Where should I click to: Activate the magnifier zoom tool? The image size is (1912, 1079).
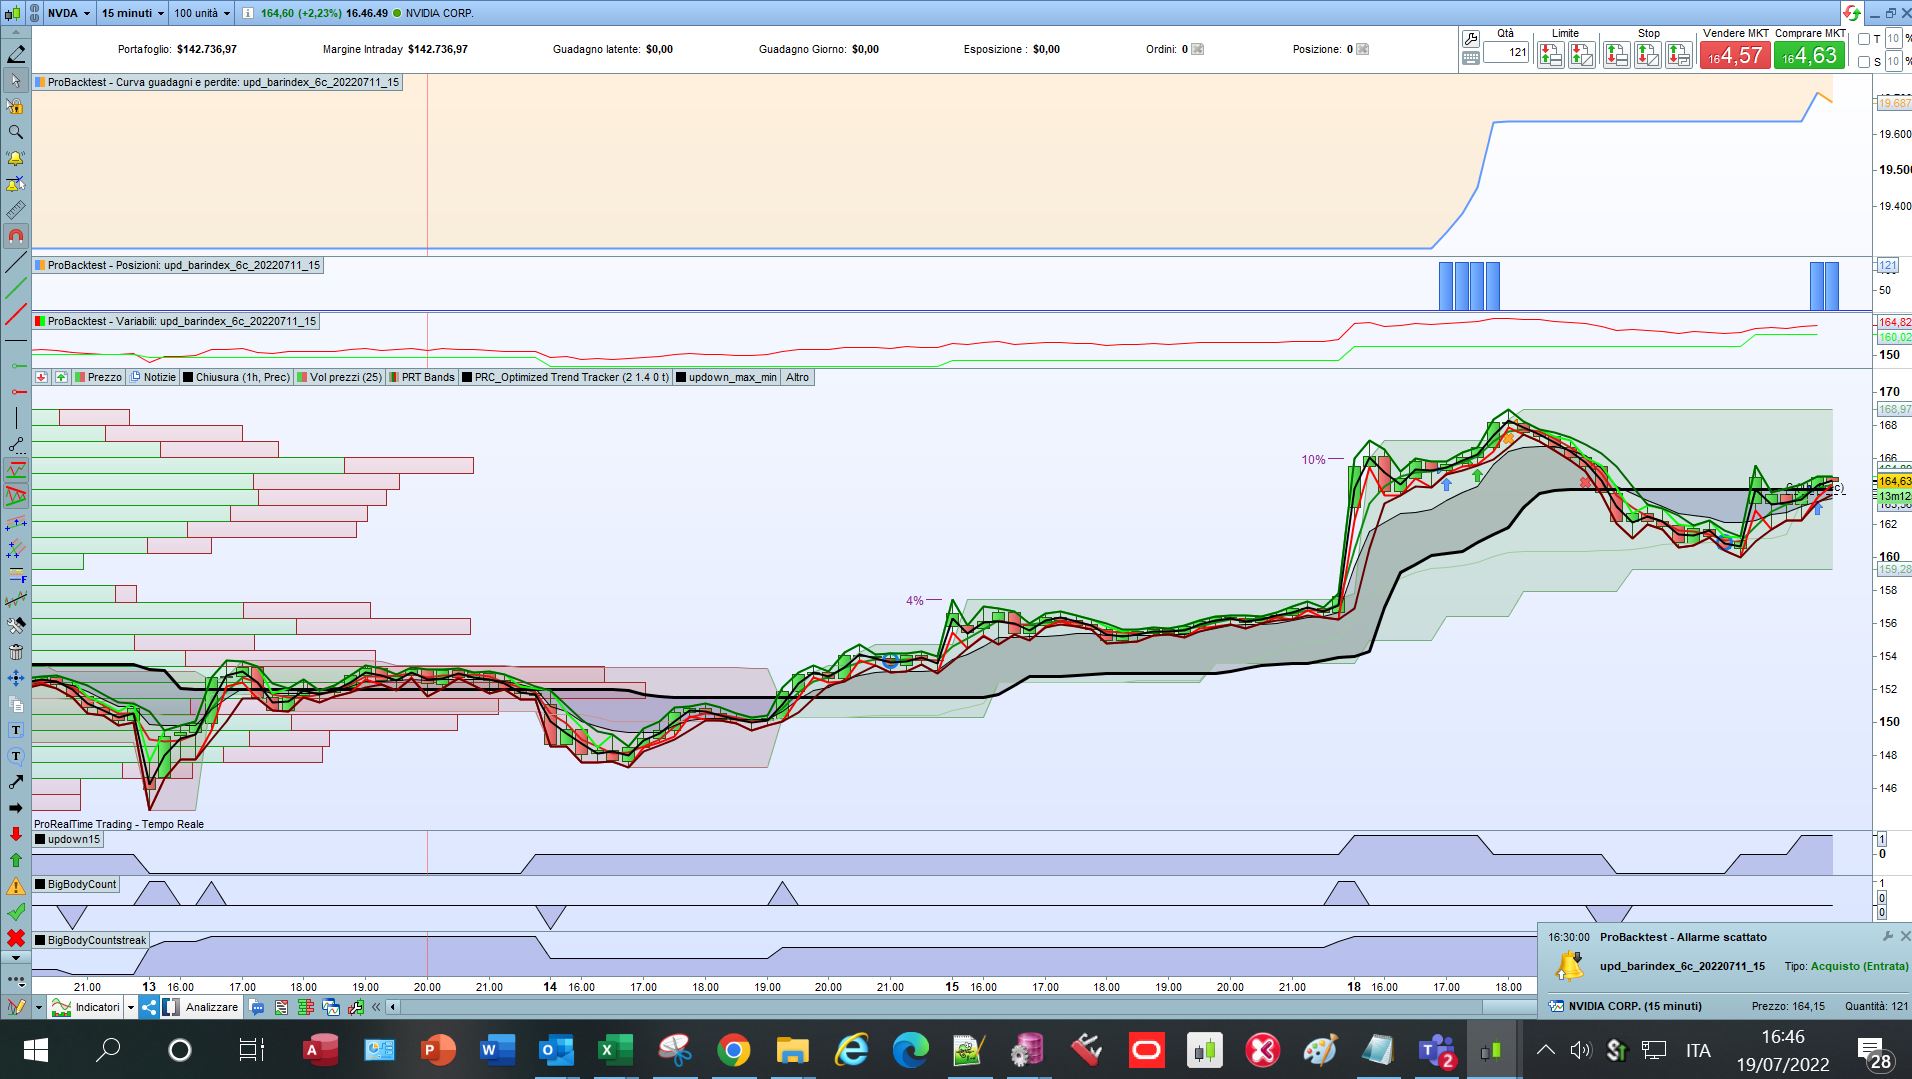point(16,132)
